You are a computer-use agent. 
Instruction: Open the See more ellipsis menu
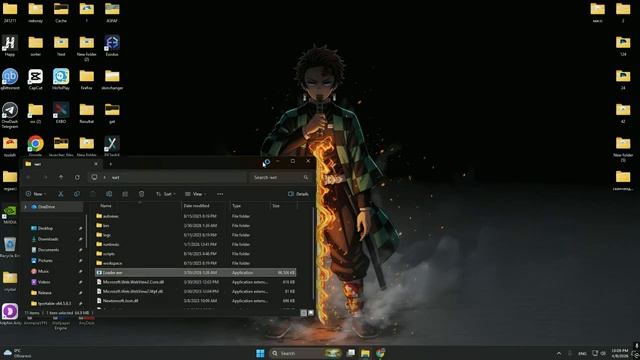[x=220, y=194]
